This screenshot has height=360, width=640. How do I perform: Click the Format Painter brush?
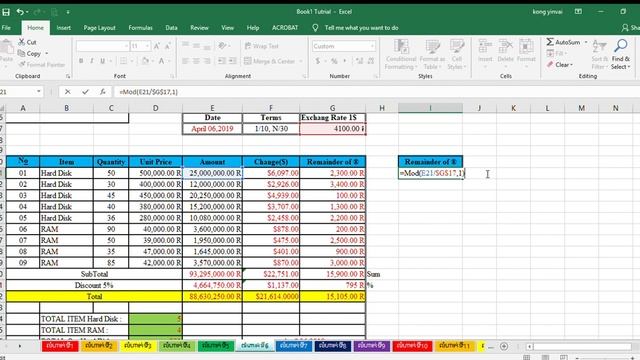pyautogui.click(x=22, y=64)
